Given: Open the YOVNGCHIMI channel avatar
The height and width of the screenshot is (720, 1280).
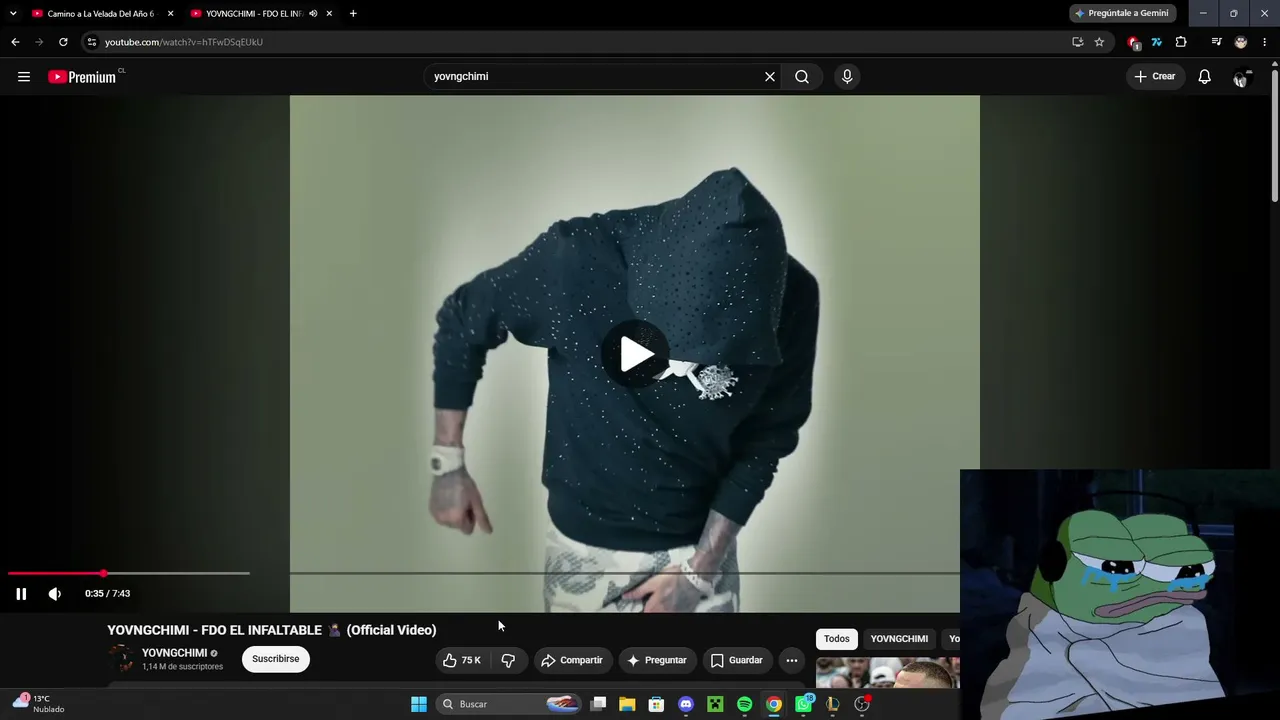Looking at the screenshot, I should tap(121, 658).
